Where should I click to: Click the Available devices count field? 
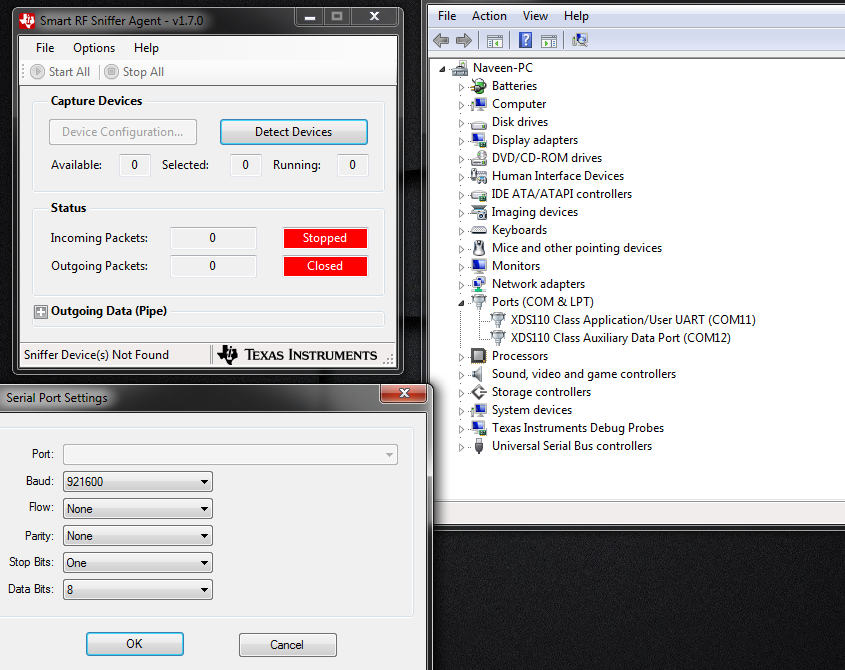tap(134, 165)
